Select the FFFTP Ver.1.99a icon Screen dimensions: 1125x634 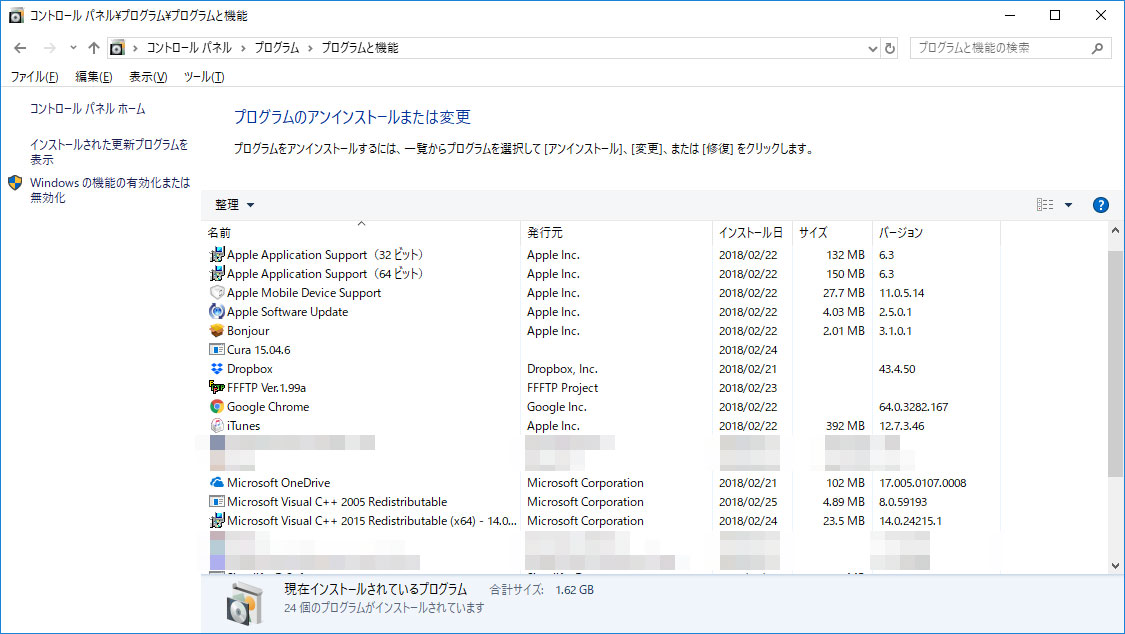click(217, 388)
